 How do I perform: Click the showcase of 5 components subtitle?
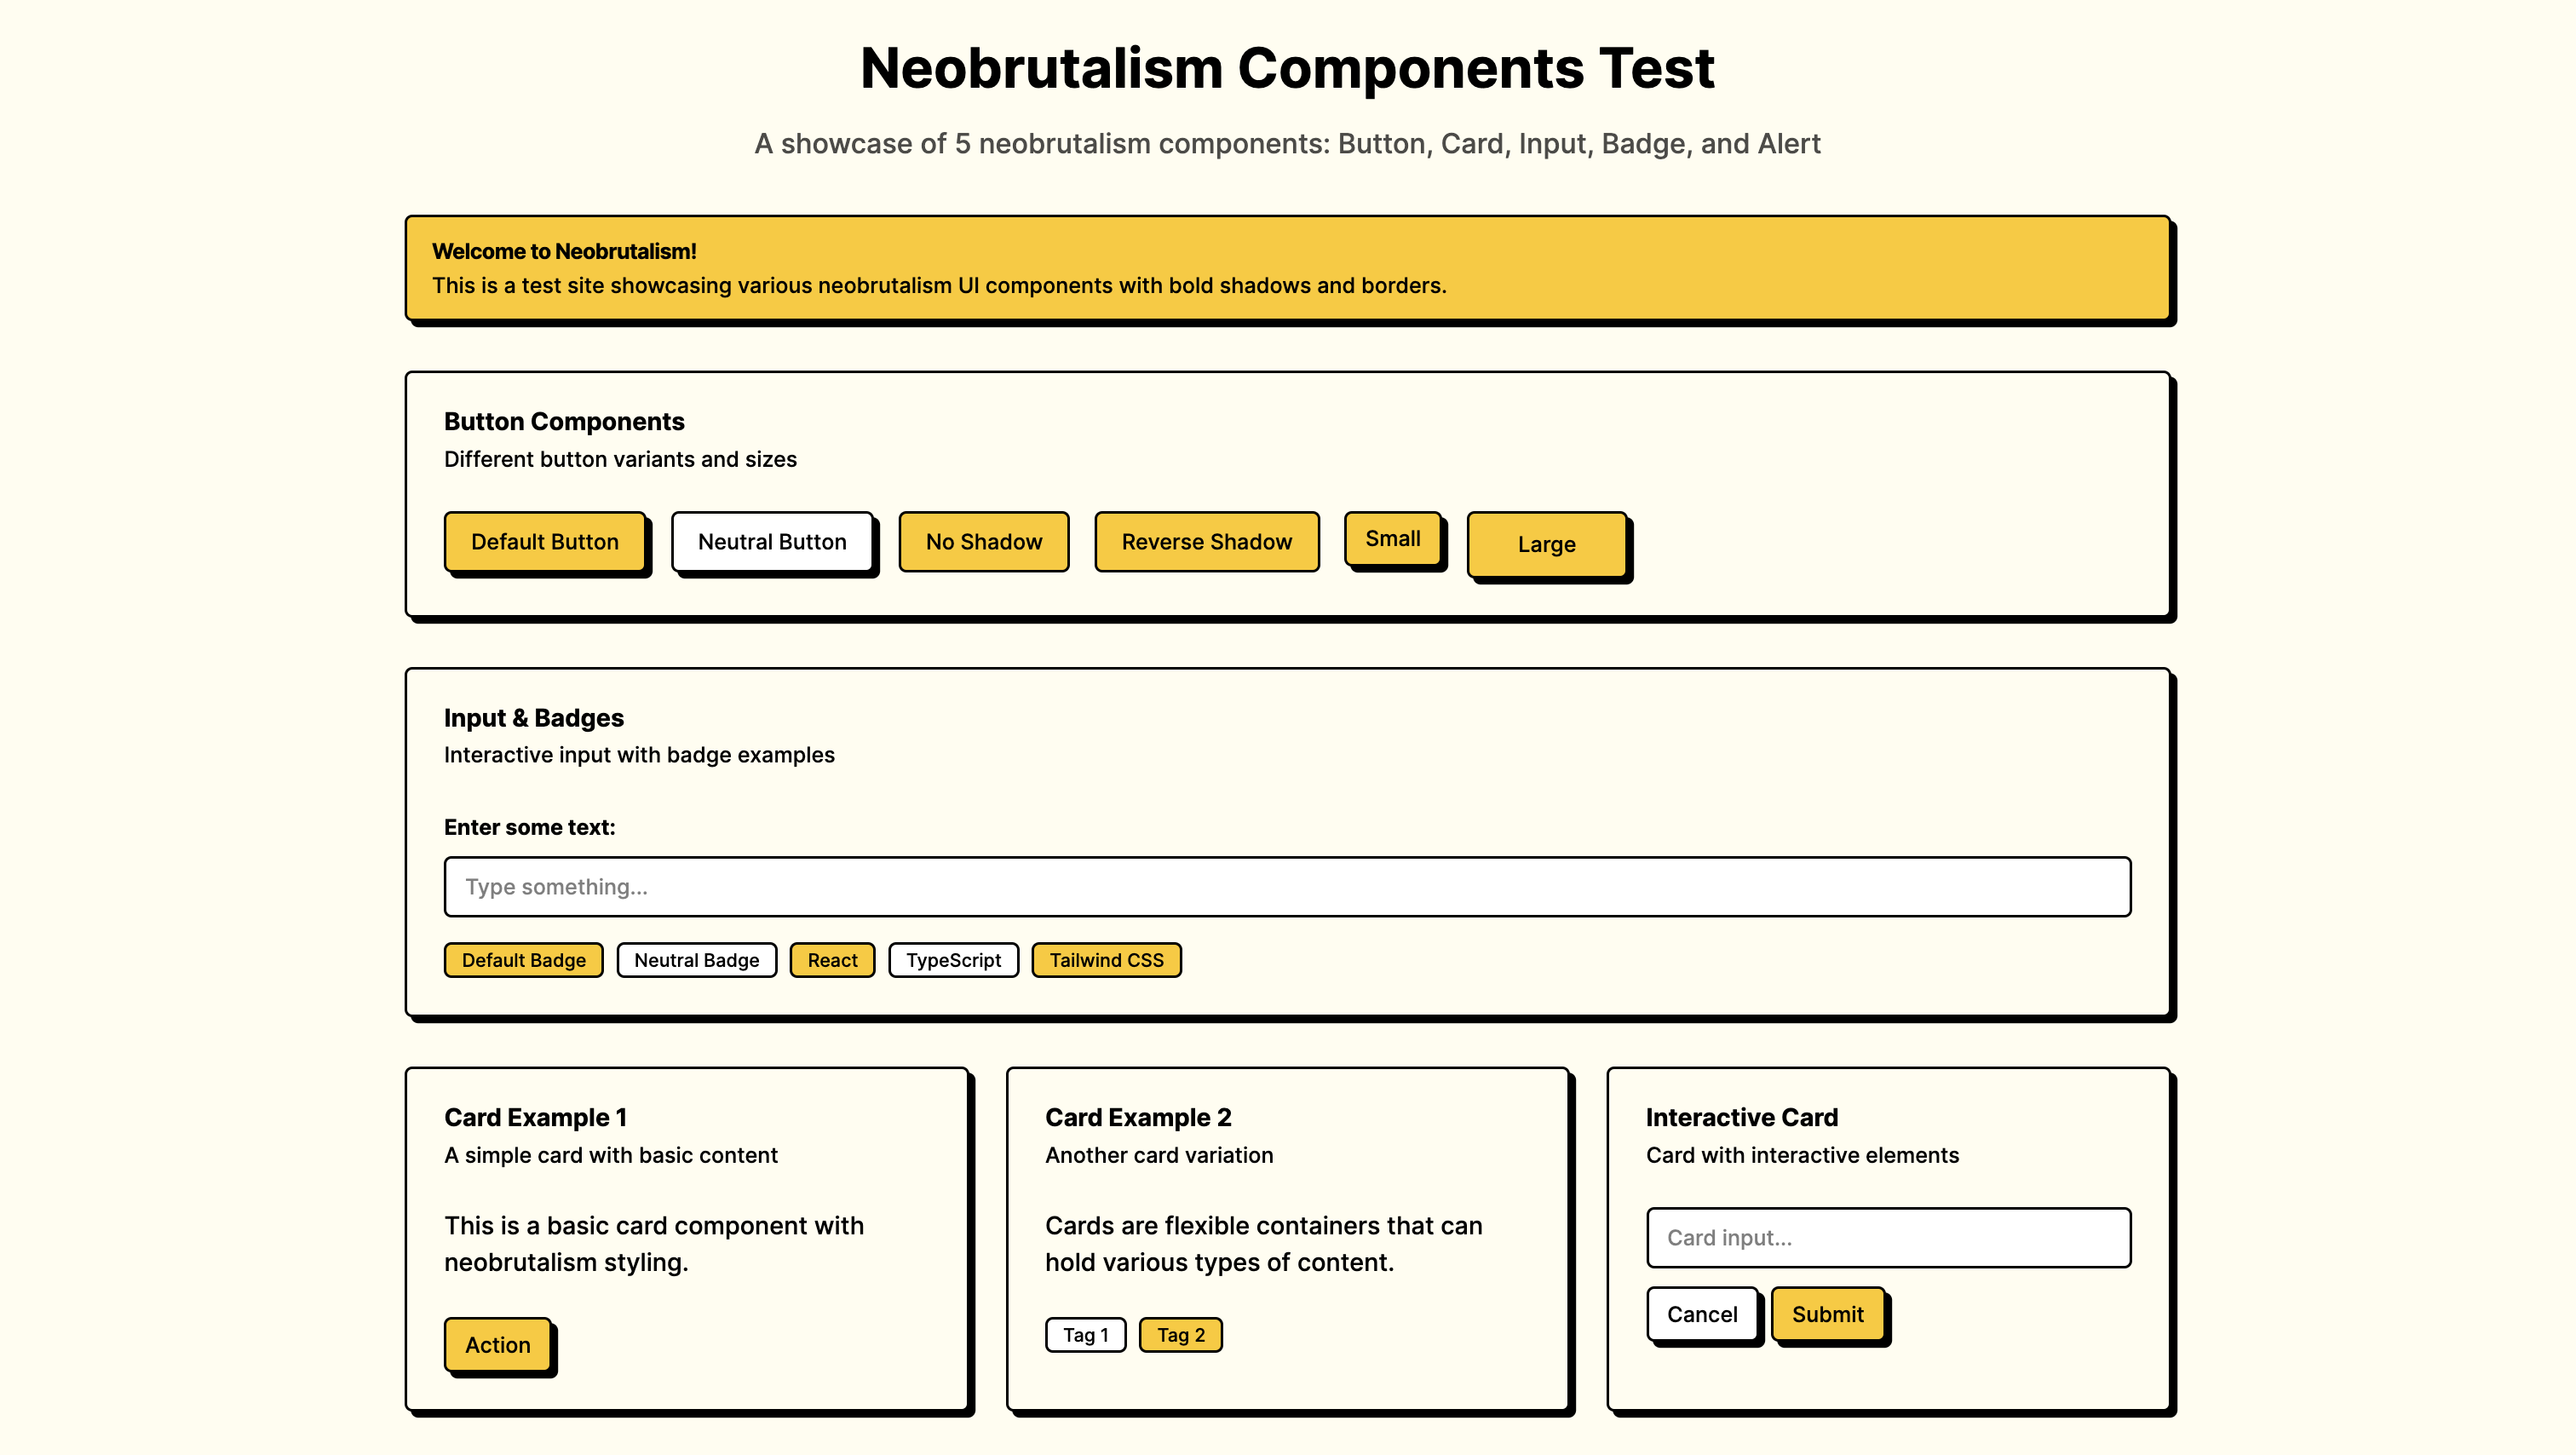1288,144
